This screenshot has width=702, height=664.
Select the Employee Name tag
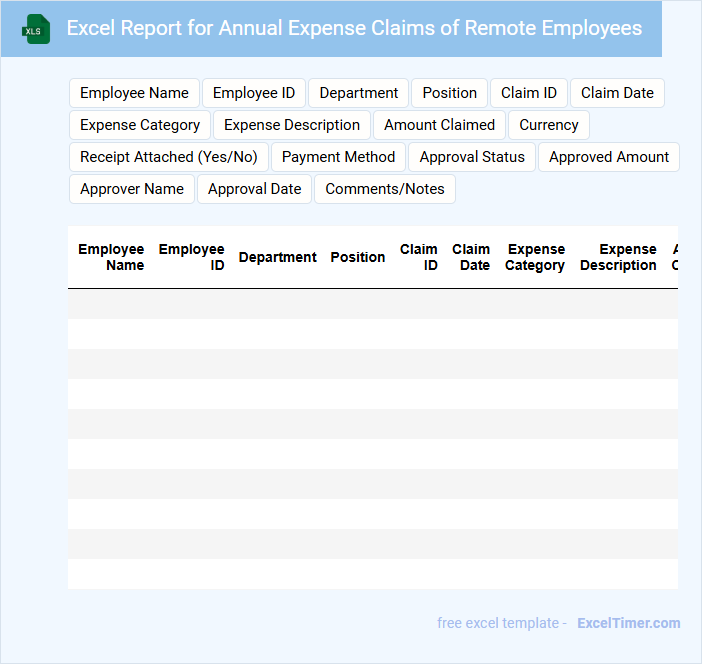pos(134,93)
